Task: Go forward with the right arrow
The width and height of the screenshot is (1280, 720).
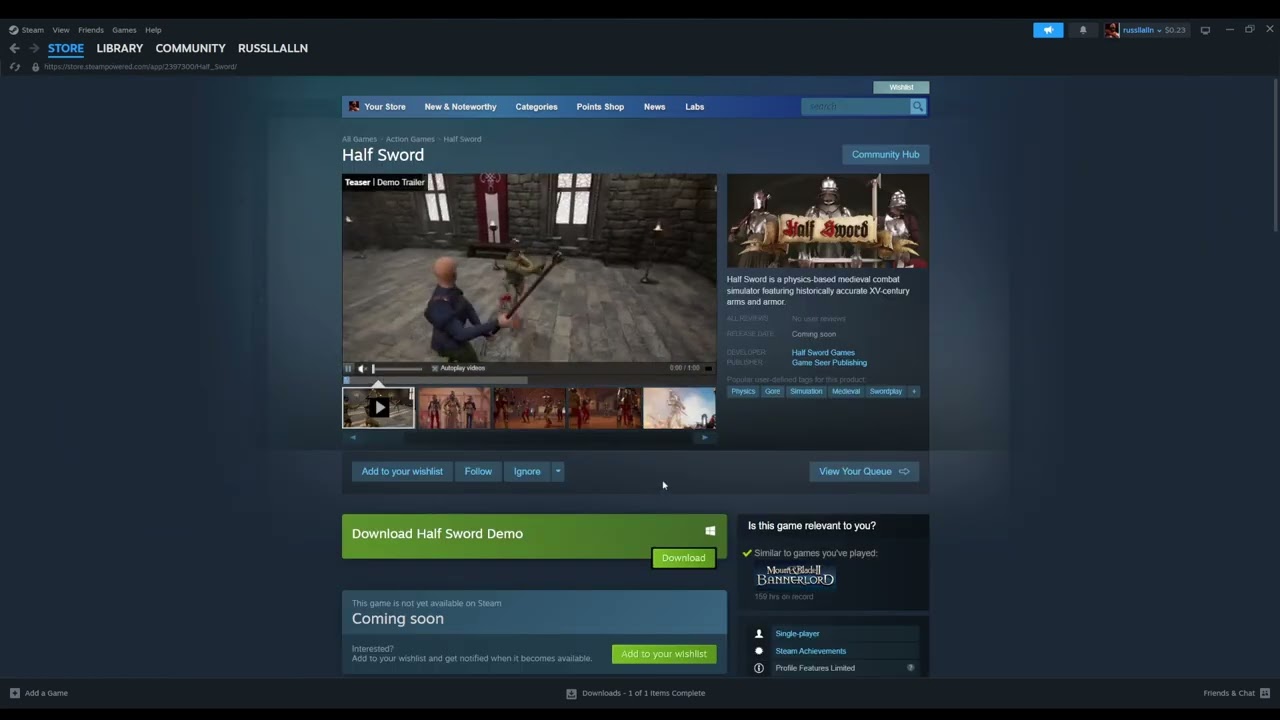Action: (x=33, y=48)
